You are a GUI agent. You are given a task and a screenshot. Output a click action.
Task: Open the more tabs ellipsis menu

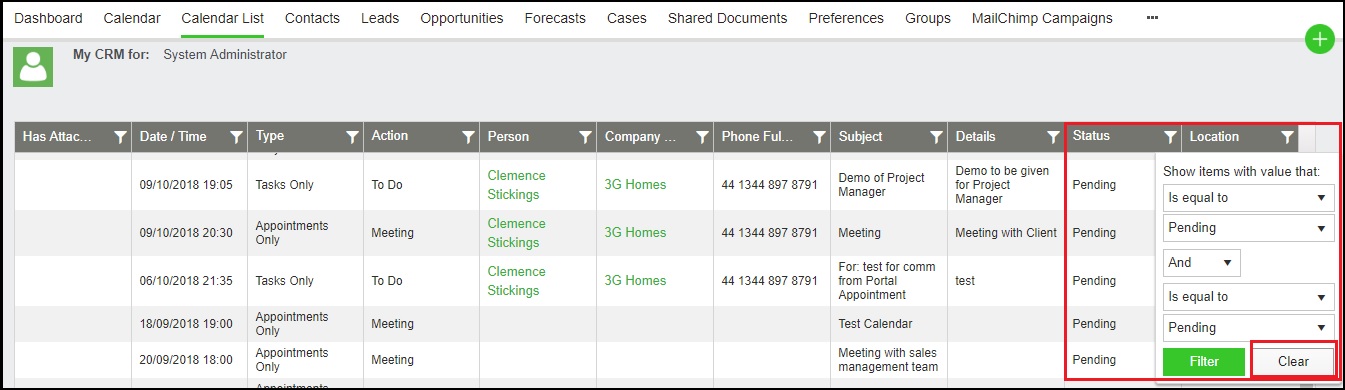point(1153,18)
